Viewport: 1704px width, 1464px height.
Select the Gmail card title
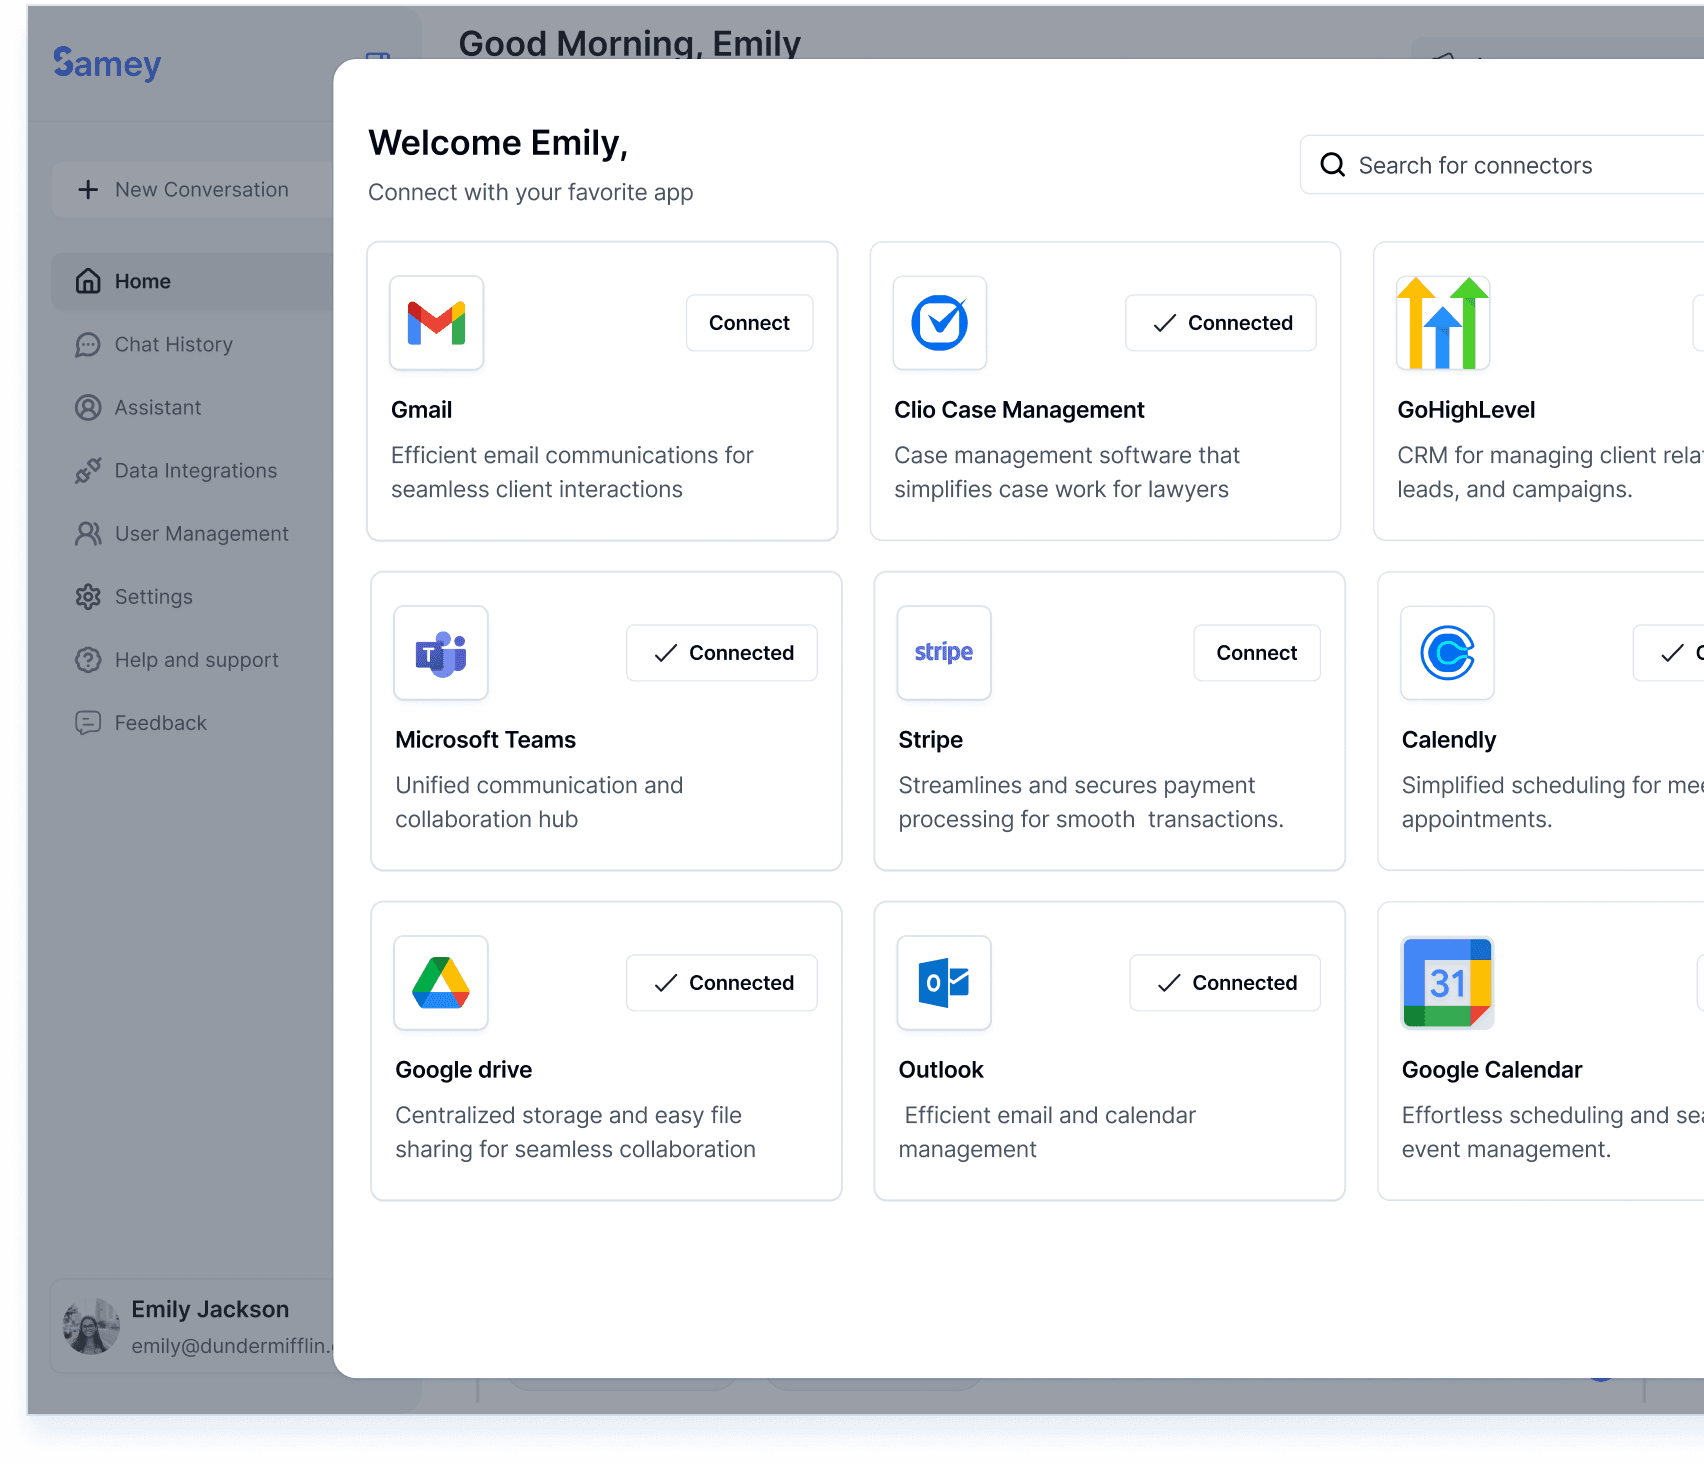click(421, 410)
